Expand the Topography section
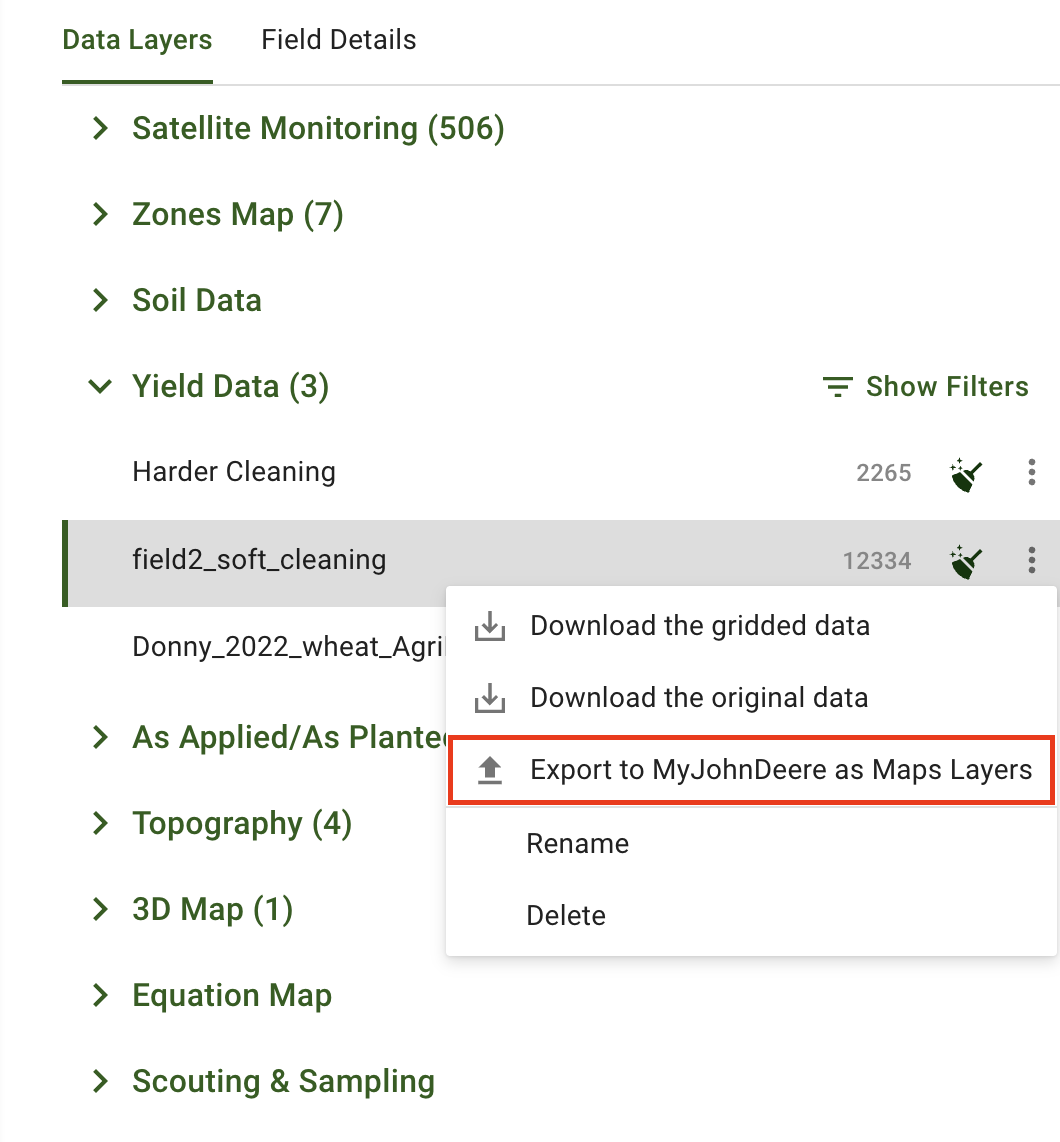1060x1142 pixels. (x=100, y=824)
